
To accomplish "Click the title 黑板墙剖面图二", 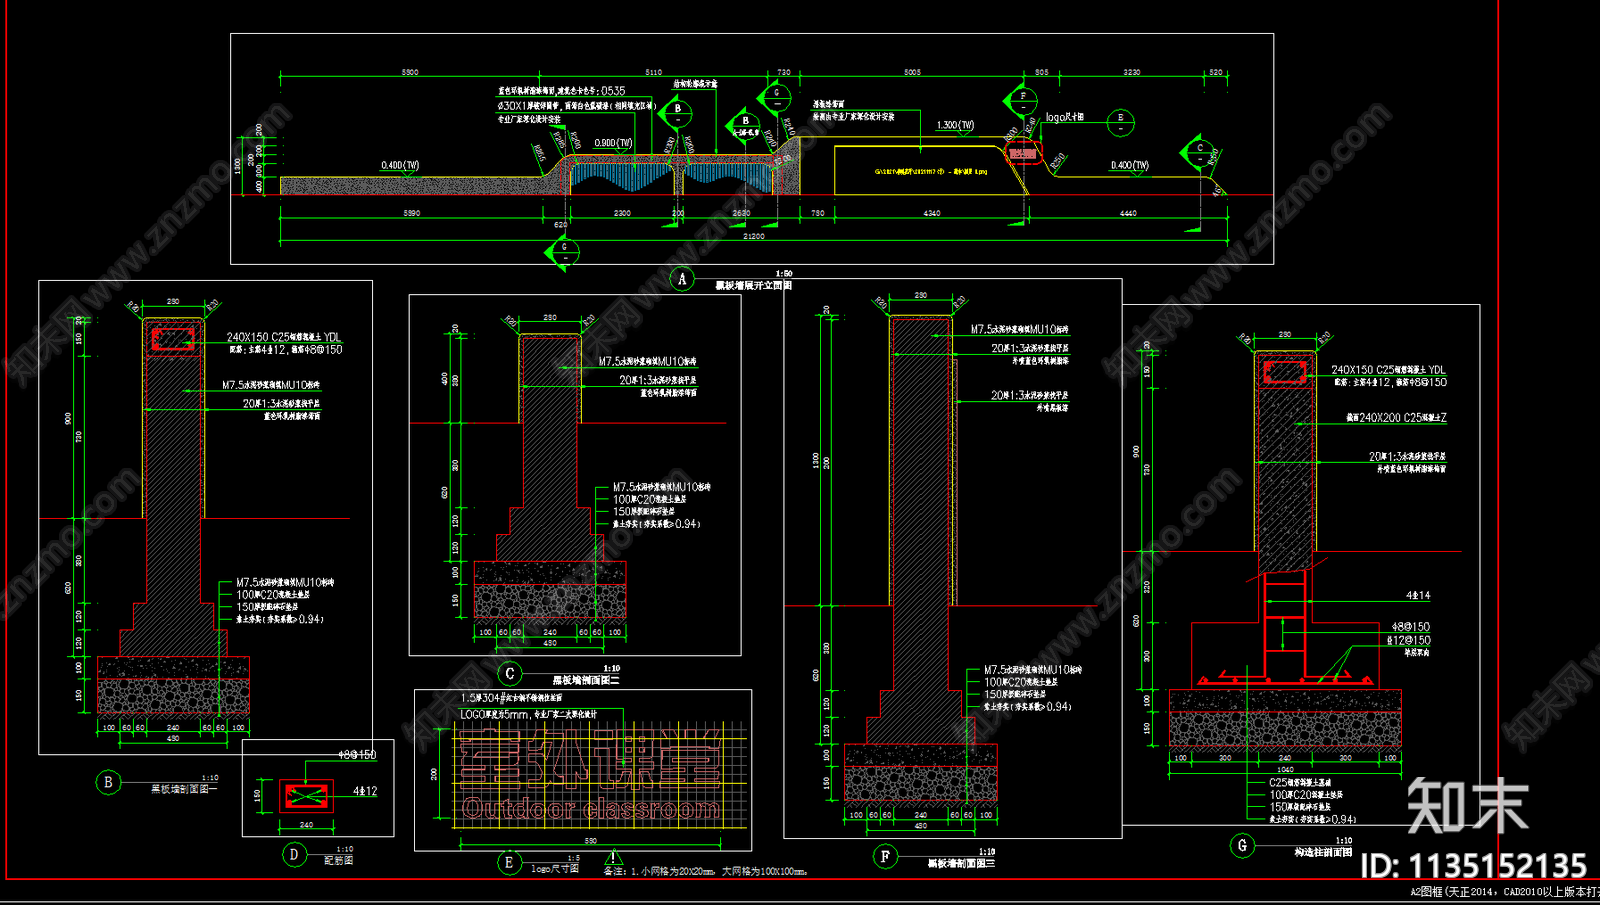I will 586,680.
